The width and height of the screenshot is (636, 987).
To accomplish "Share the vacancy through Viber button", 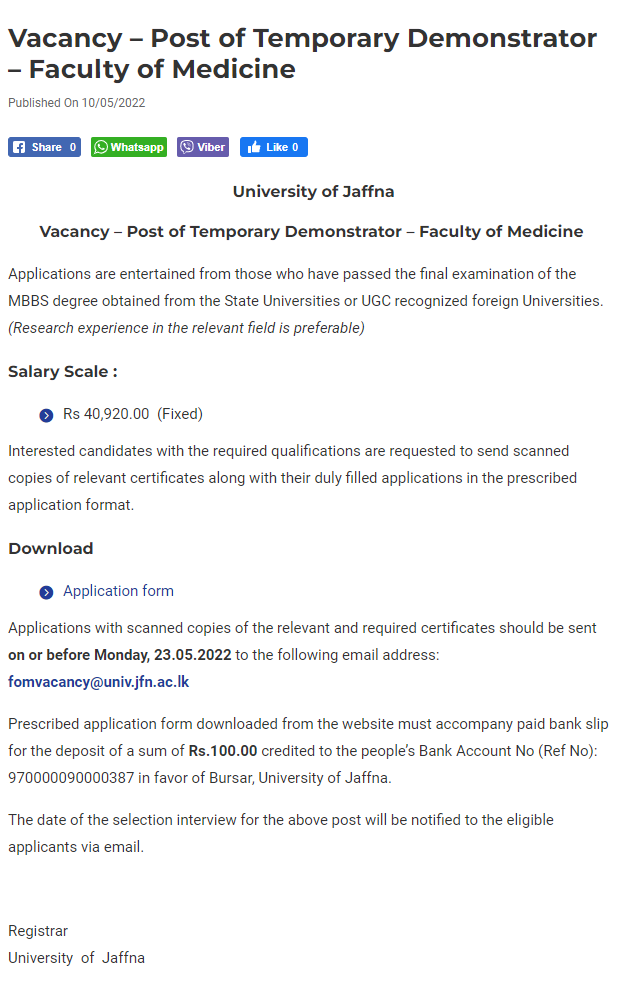I will coord(203,147).
